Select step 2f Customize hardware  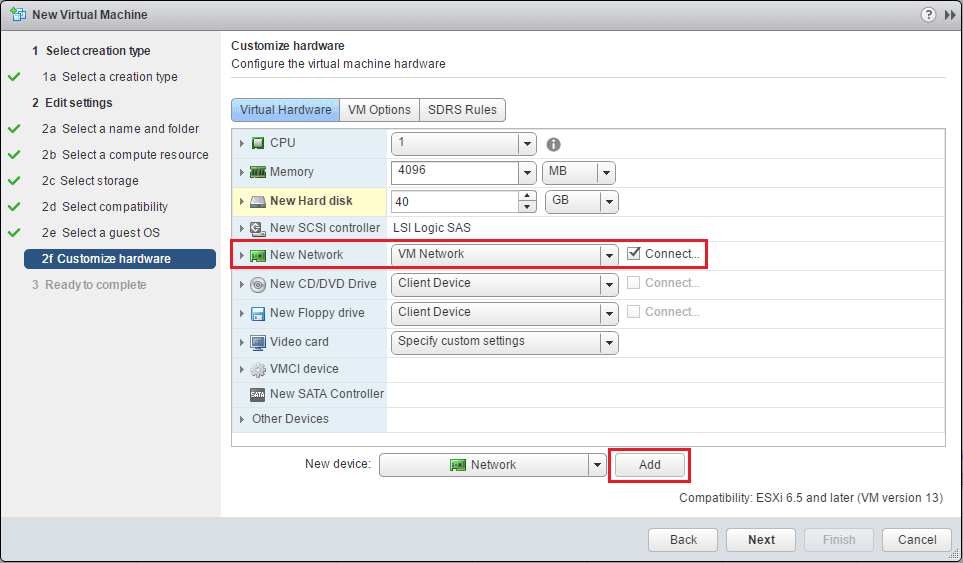pyautogui.click(x=120, y=259)
